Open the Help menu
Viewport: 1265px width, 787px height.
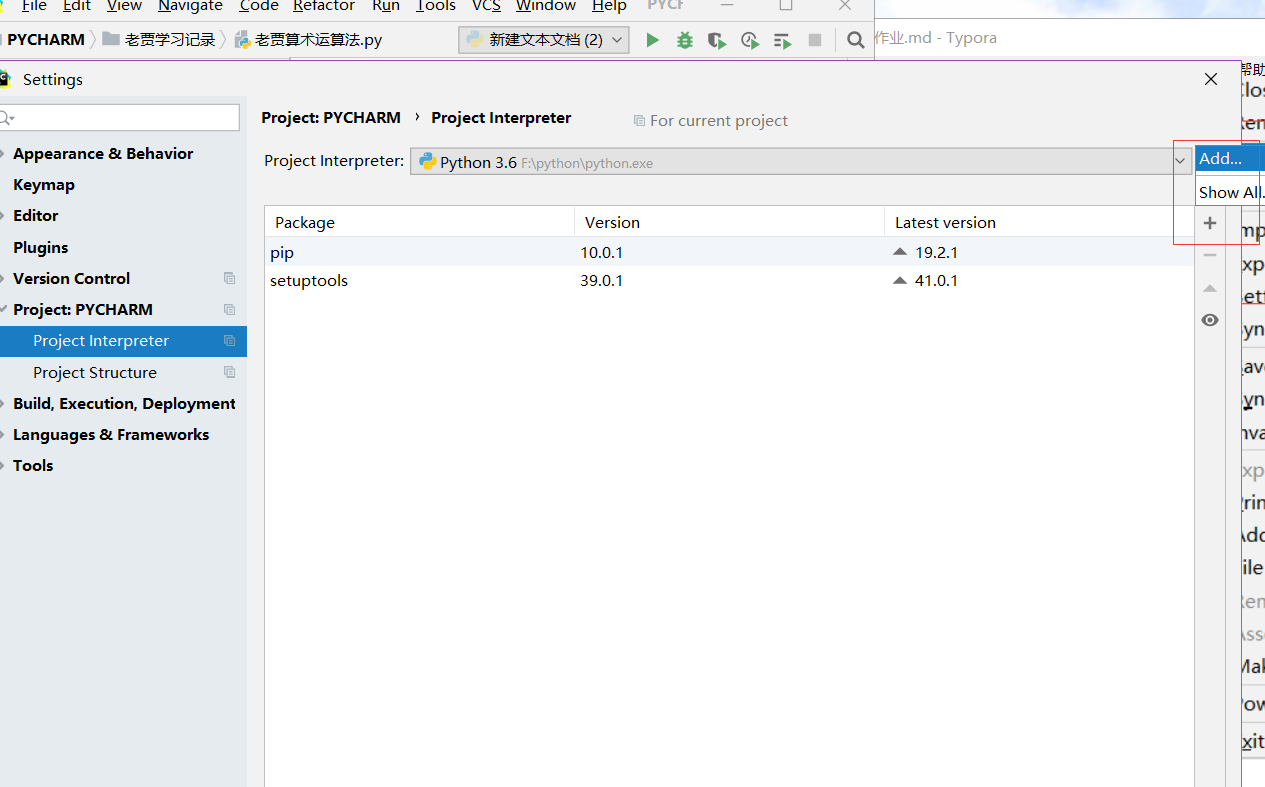tap(609, 6)
